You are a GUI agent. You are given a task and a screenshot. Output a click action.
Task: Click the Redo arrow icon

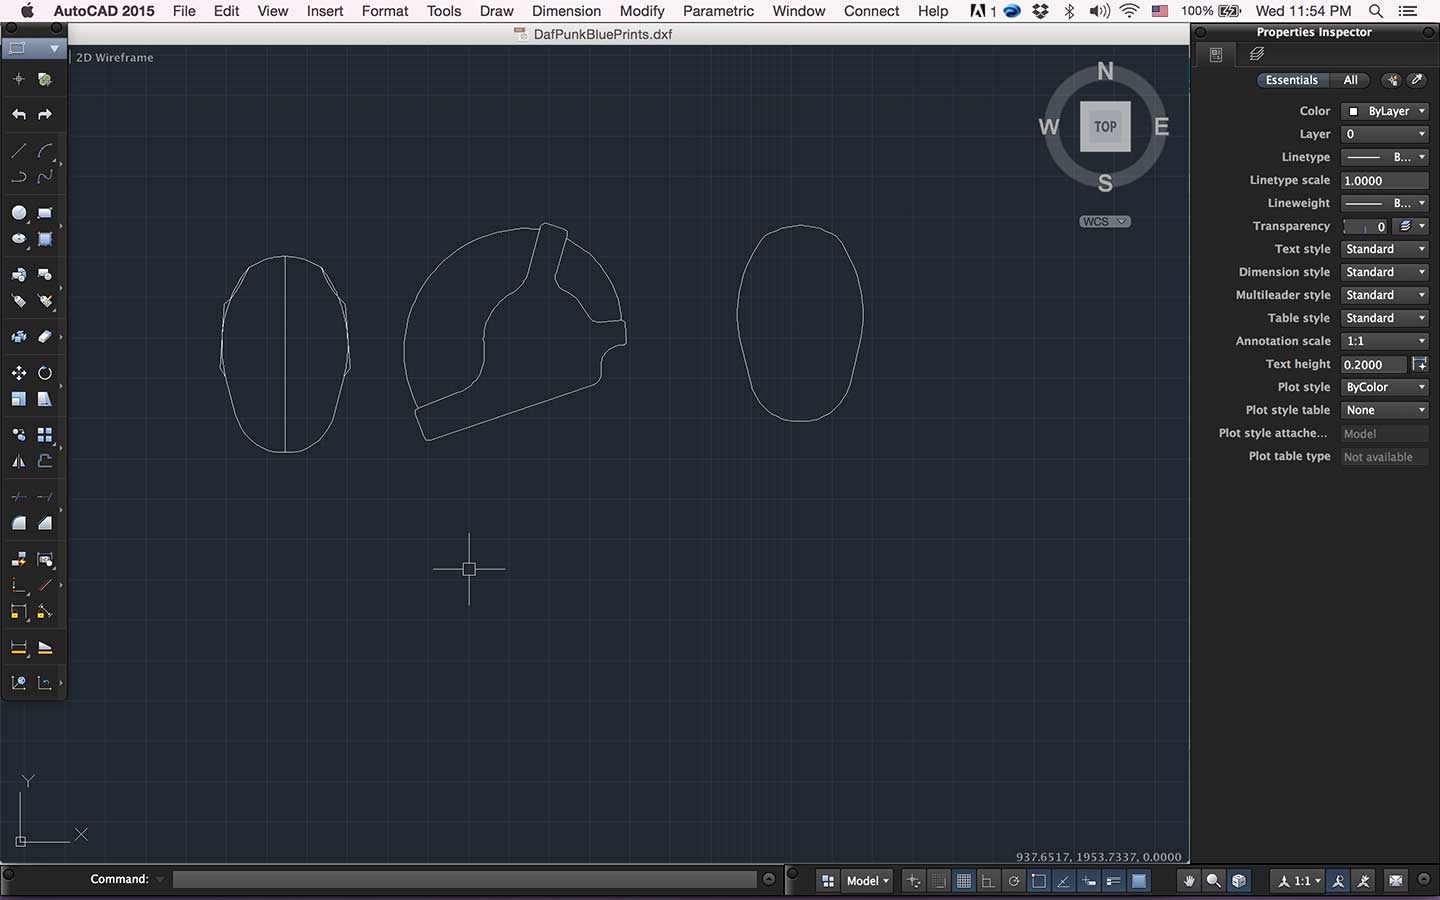(45, 115)
